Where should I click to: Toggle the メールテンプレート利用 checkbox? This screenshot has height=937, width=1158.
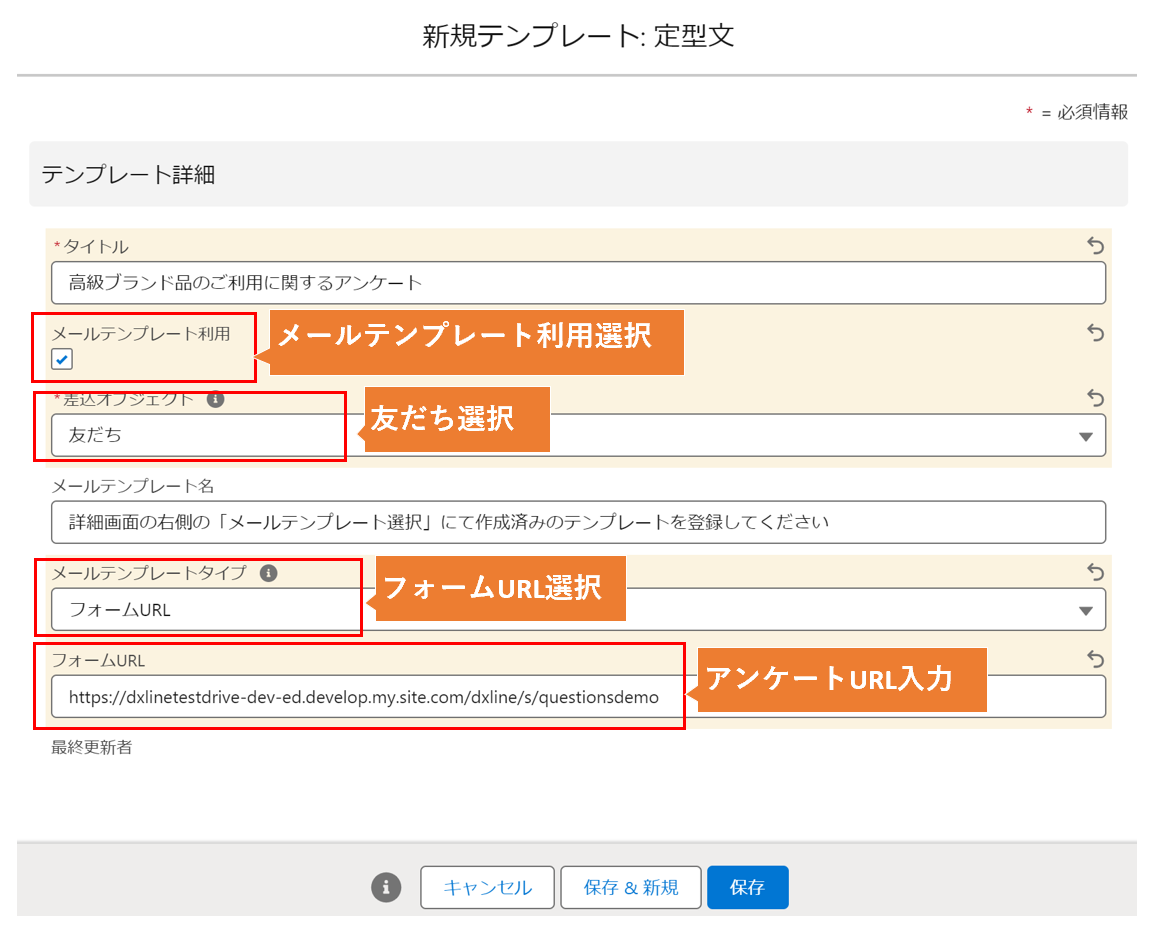pyautogui.click(x=62, y=360)
